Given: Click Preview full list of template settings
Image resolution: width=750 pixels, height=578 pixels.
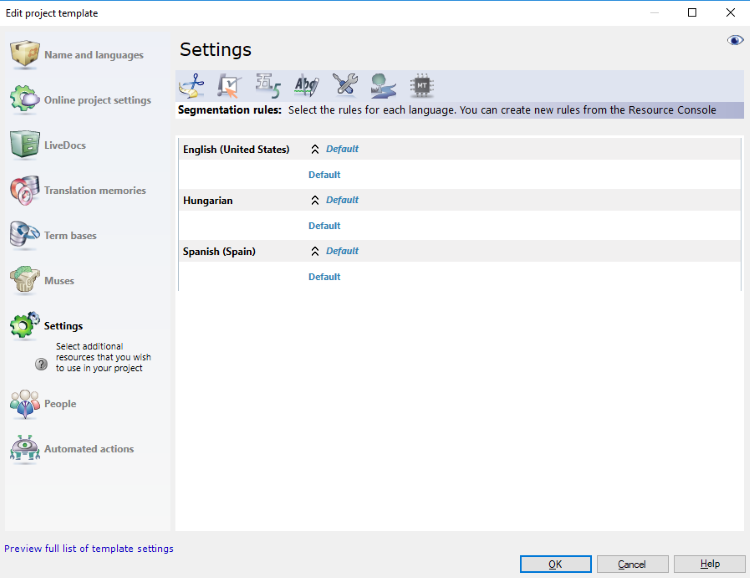Looking at the screenshot, I should click(x=89, y=548).
